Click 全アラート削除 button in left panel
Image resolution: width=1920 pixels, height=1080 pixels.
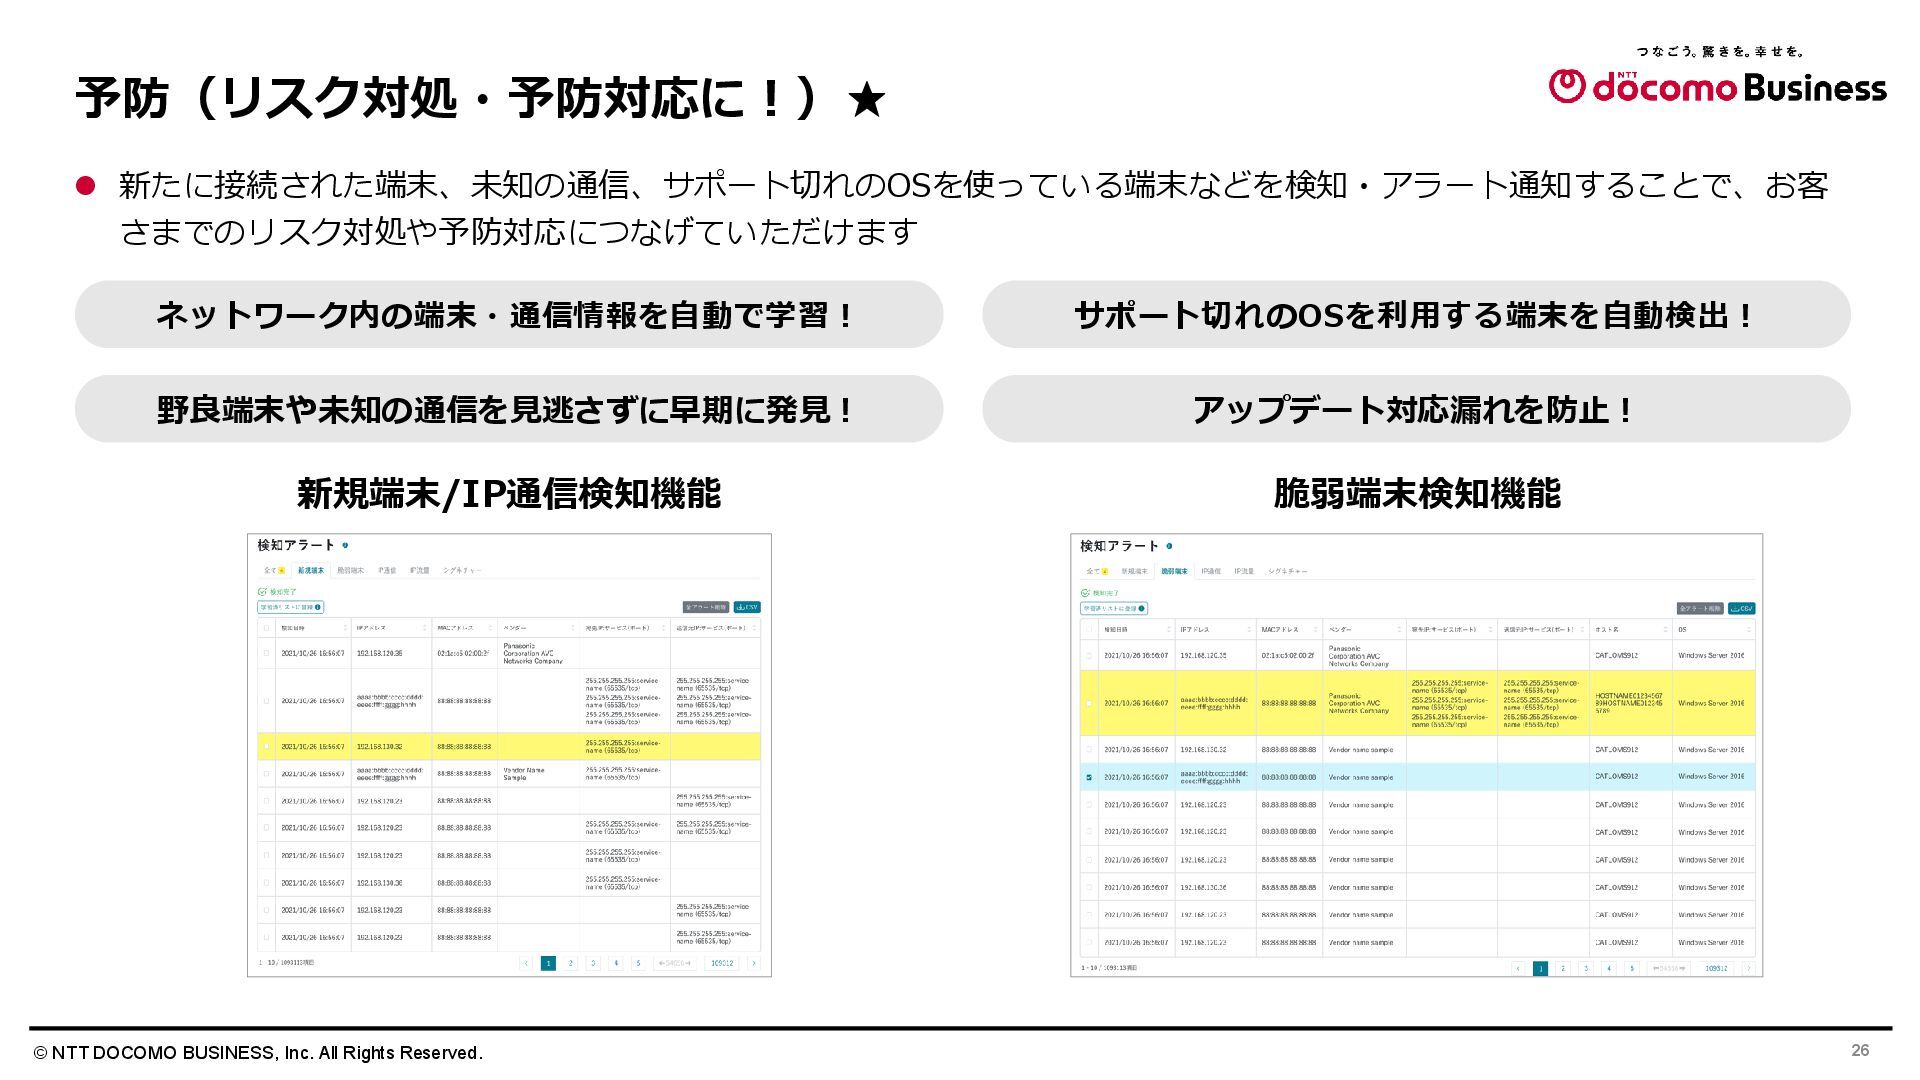pyautogui.click(x=705, y=607)
